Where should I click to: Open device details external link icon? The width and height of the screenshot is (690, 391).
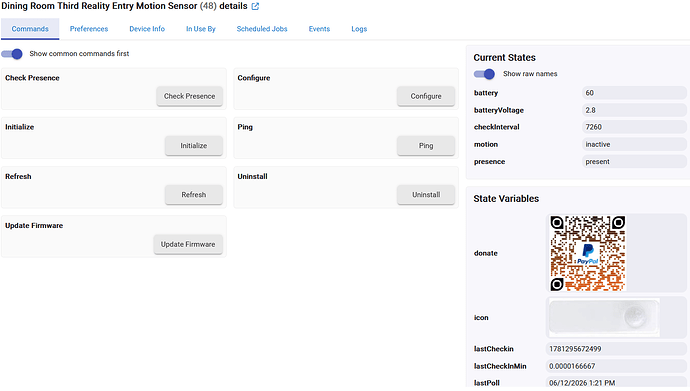pyautogui.click(x=255, y=6)
